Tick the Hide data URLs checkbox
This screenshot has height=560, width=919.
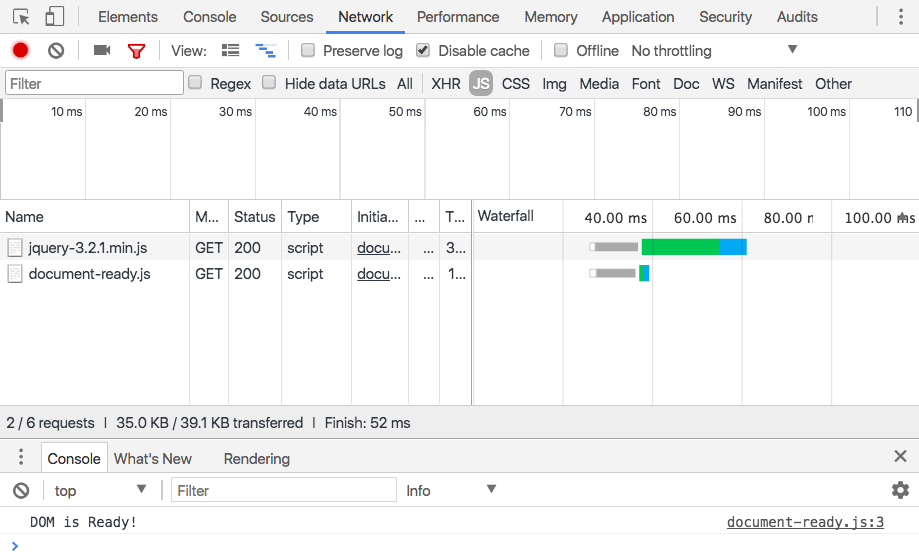pos(269,83)
